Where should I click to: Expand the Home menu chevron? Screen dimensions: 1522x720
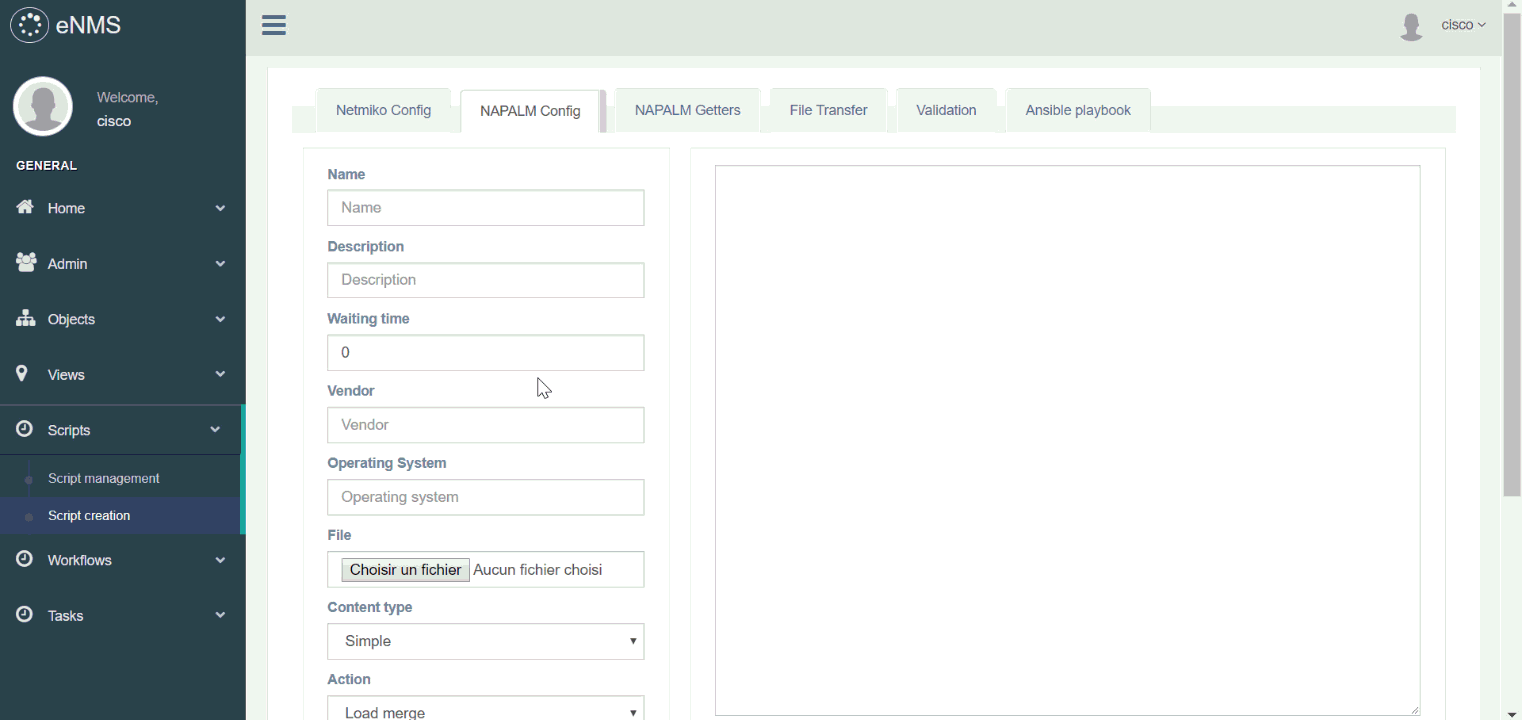click(x=220, y=208)
